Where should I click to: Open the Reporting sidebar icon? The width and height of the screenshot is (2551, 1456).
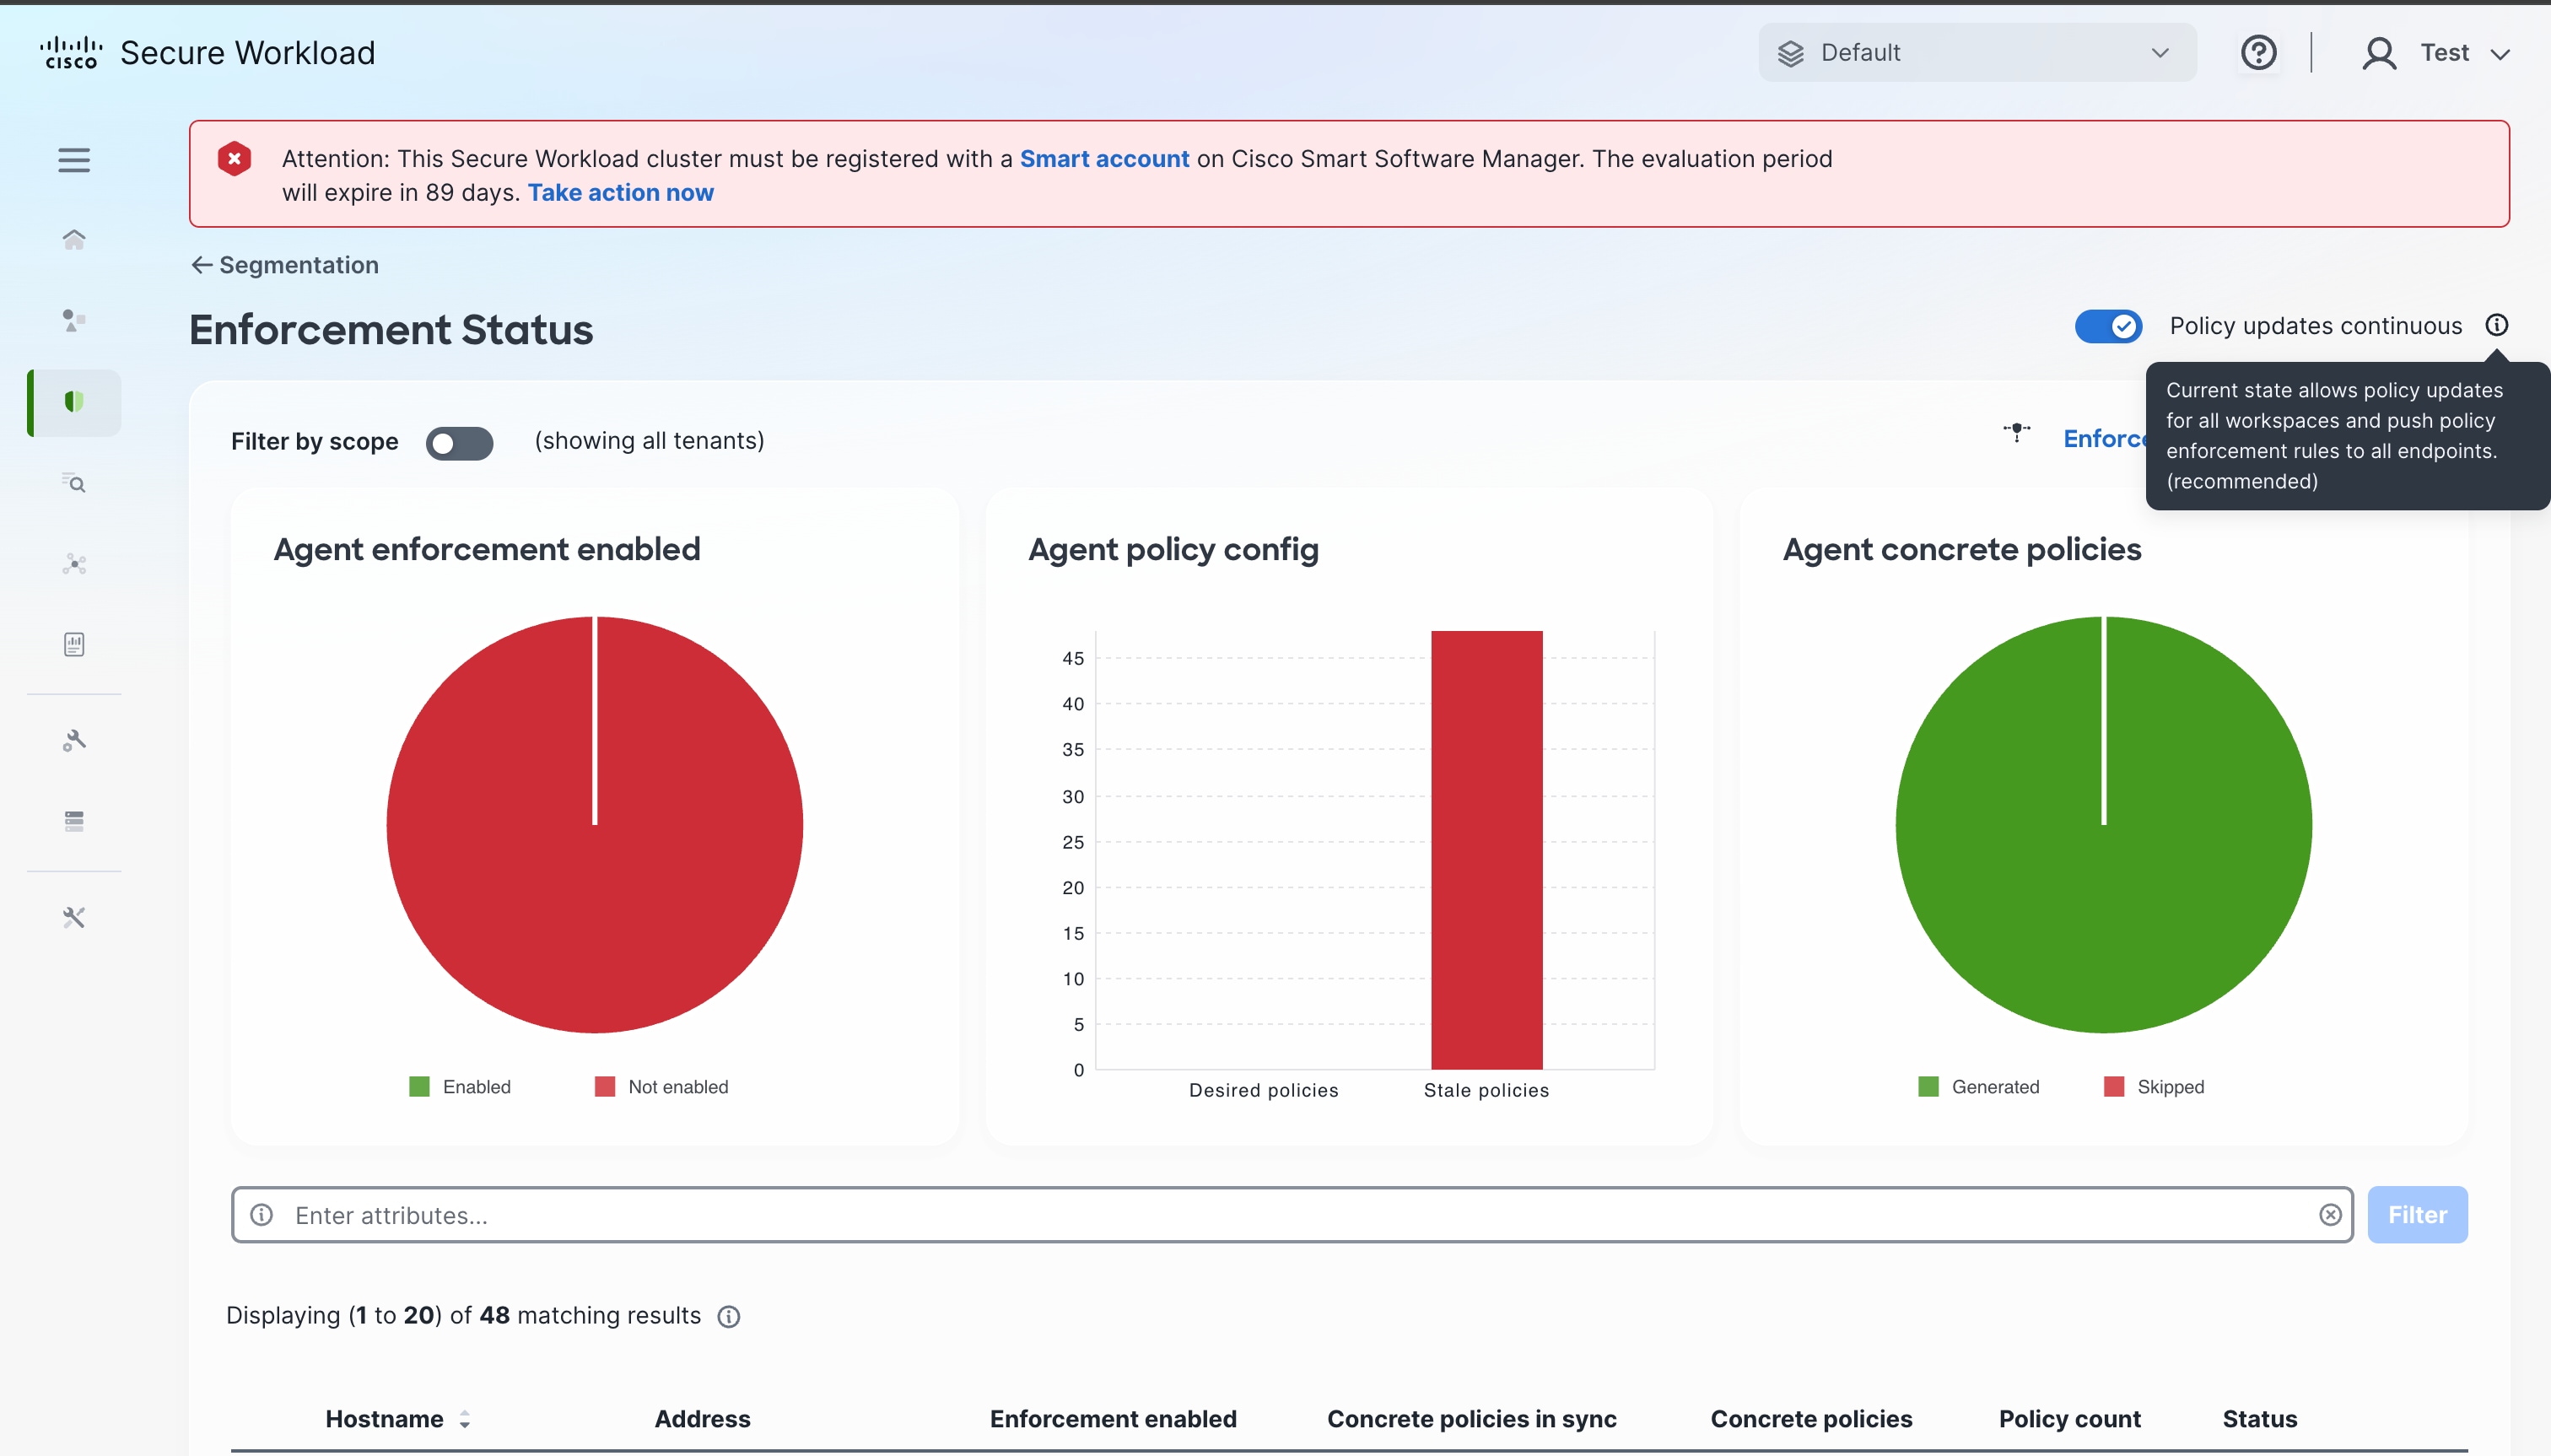pos(74,644)
